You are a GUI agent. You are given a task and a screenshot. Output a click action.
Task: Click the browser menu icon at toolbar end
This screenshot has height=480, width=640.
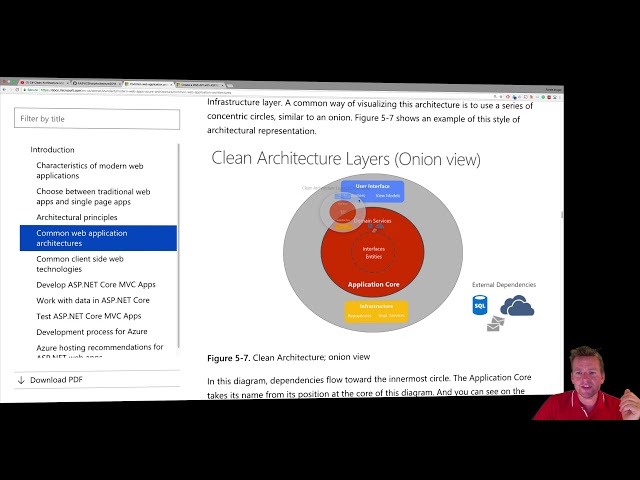click(x=560, y=98)
